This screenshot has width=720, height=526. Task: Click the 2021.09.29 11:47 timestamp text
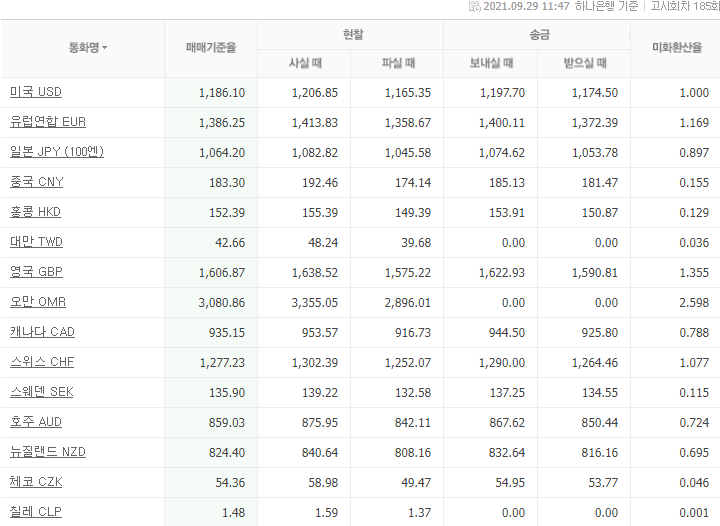(x=526, y=6)
